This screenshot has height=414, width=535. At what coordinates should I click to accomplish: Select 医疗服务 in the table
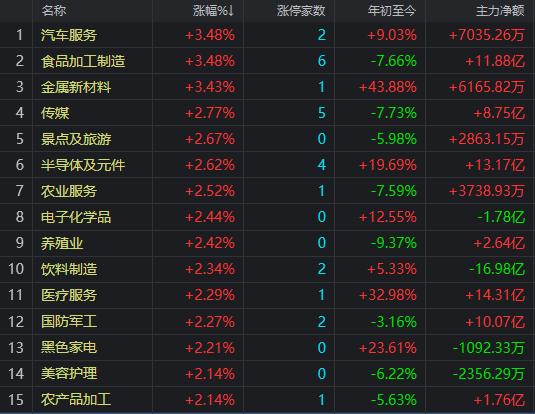(x=69, y=295)
